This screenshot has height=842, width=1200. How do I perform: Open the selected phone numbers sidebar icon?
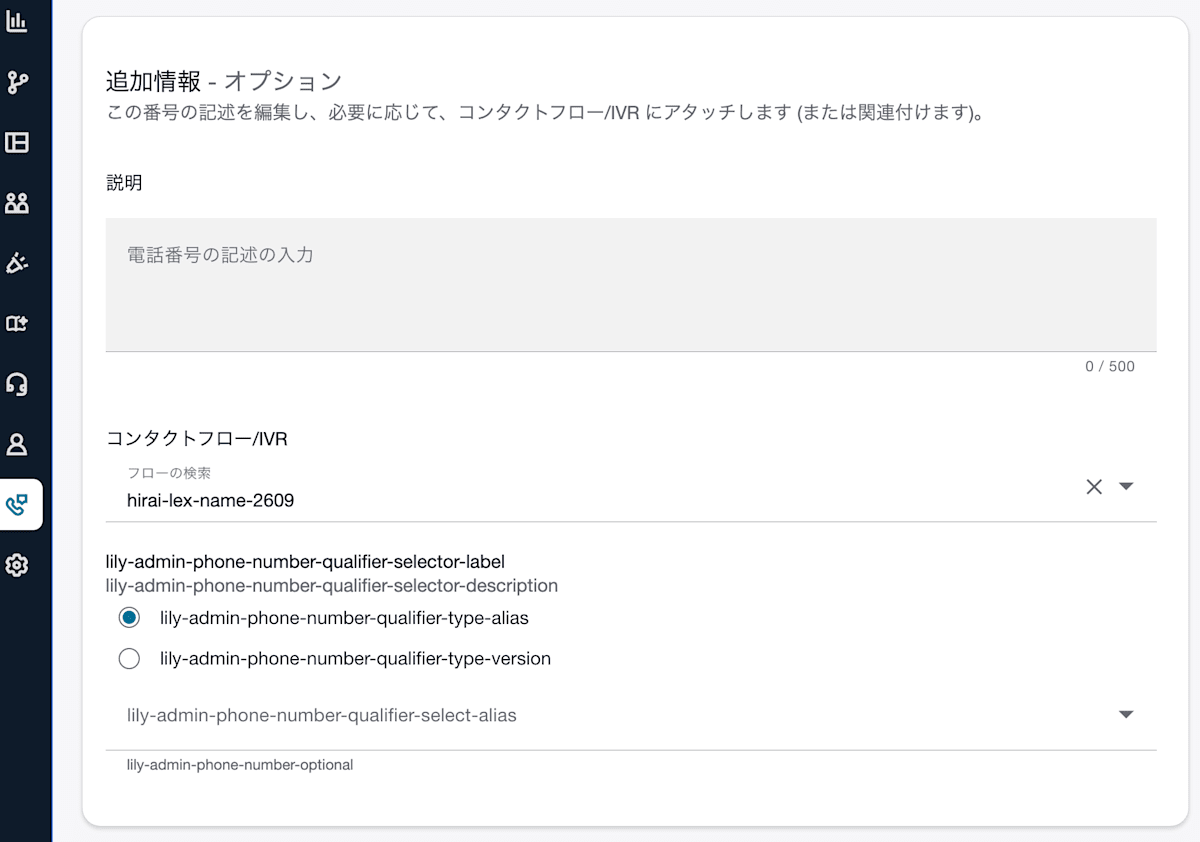point(17,505)
